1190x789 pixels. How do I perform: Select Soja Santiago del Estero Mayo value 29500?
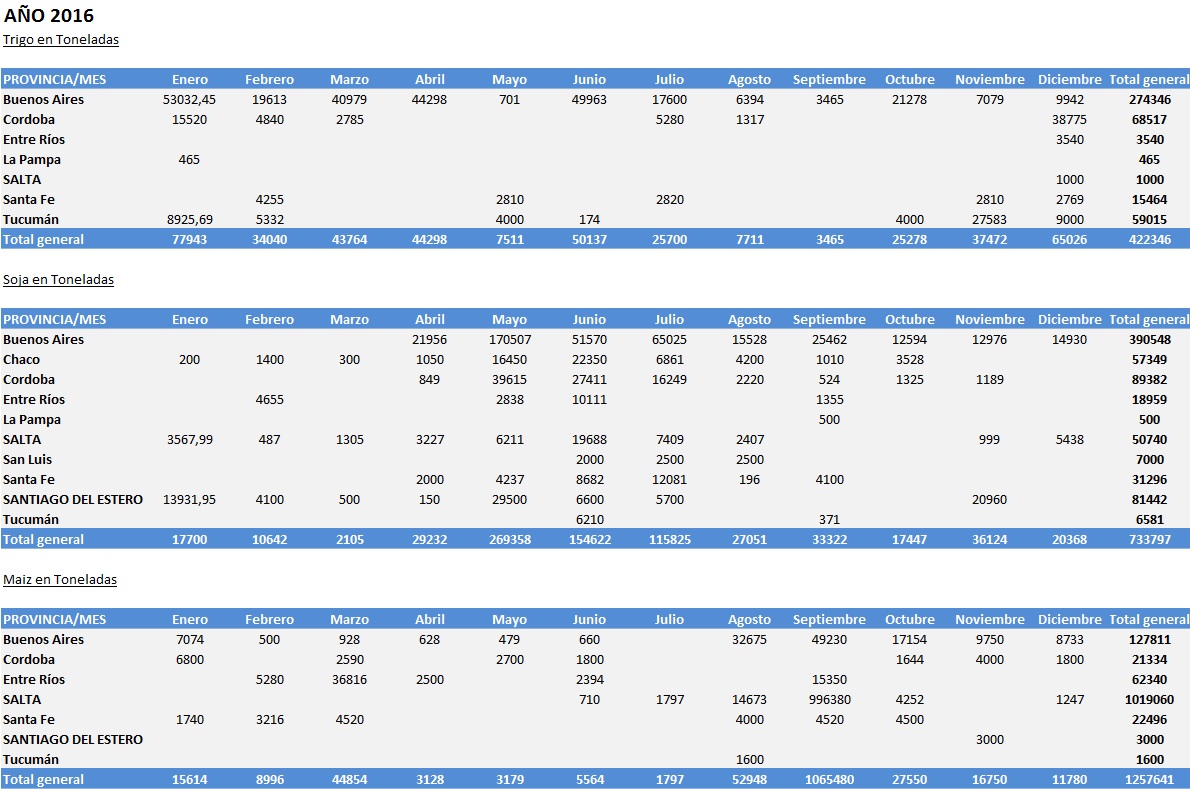510,499
